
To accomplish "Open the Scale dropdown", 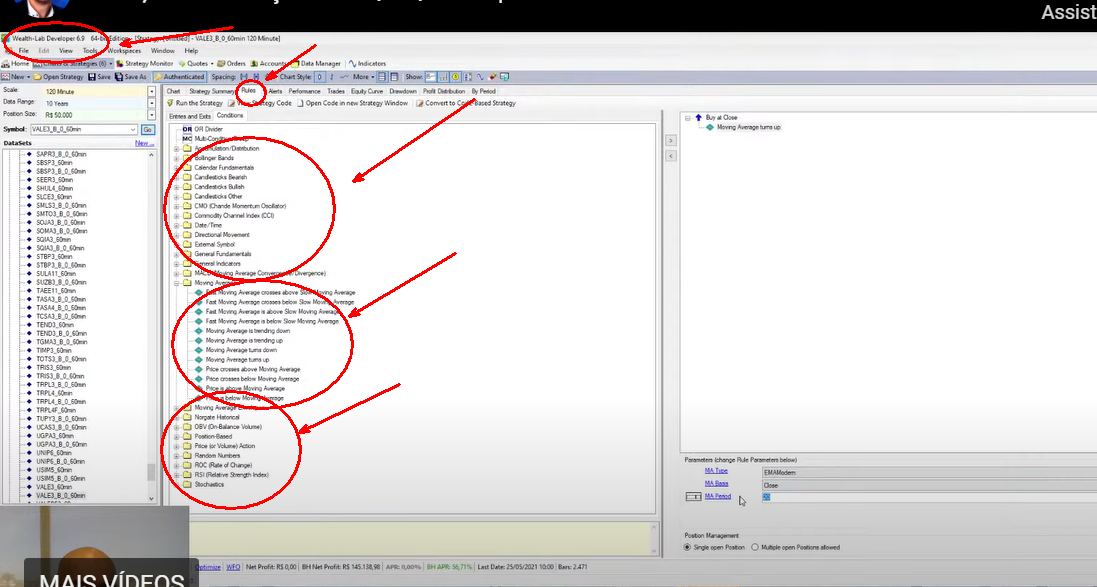I will pos(151,92).
